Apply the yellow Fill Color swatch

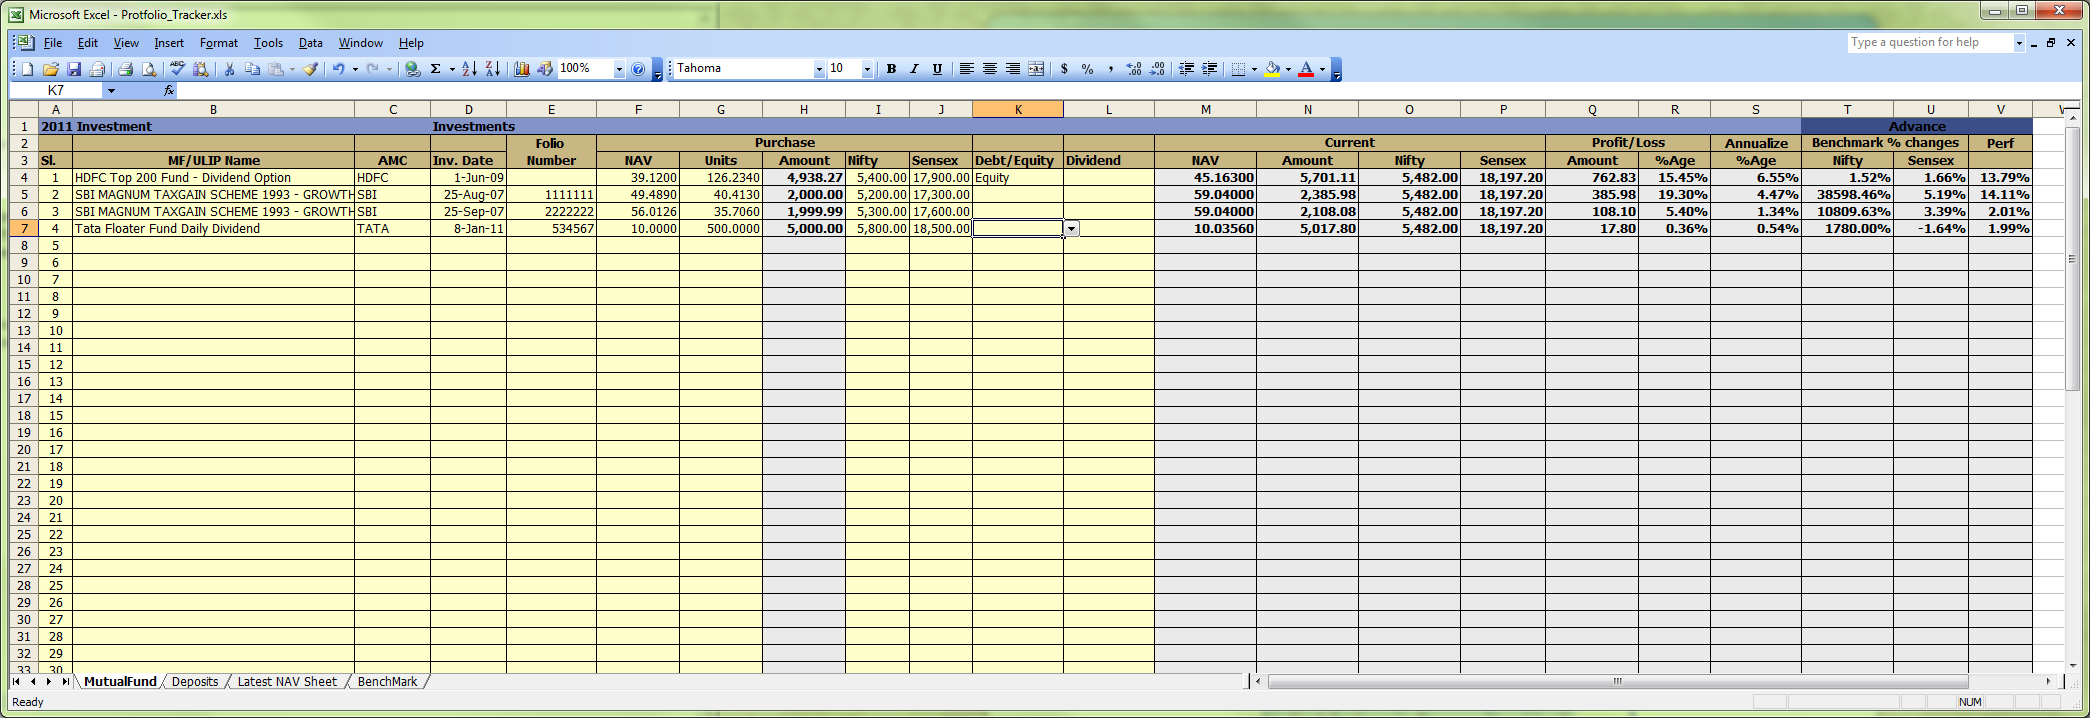1272,69
